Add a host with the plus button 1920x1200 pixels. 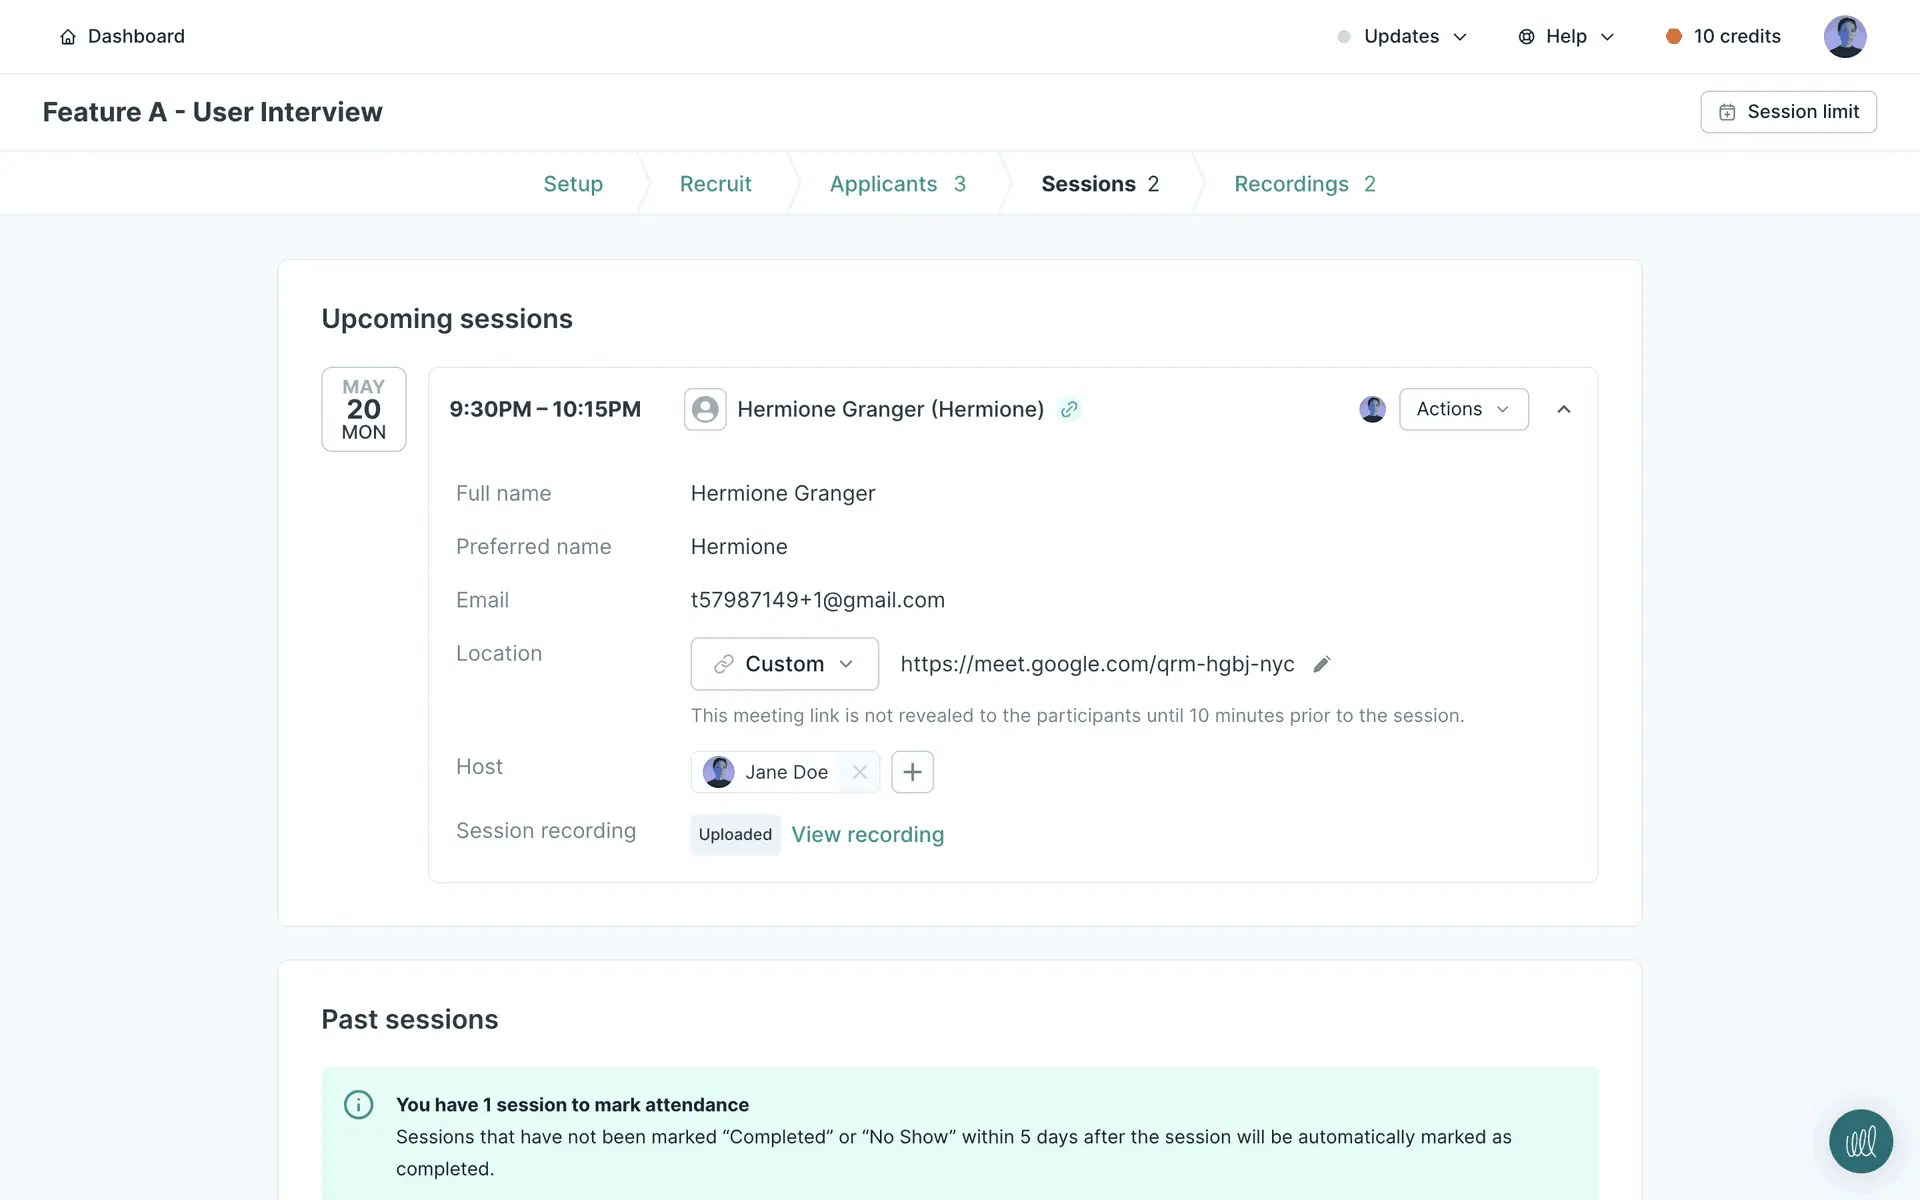911,772
